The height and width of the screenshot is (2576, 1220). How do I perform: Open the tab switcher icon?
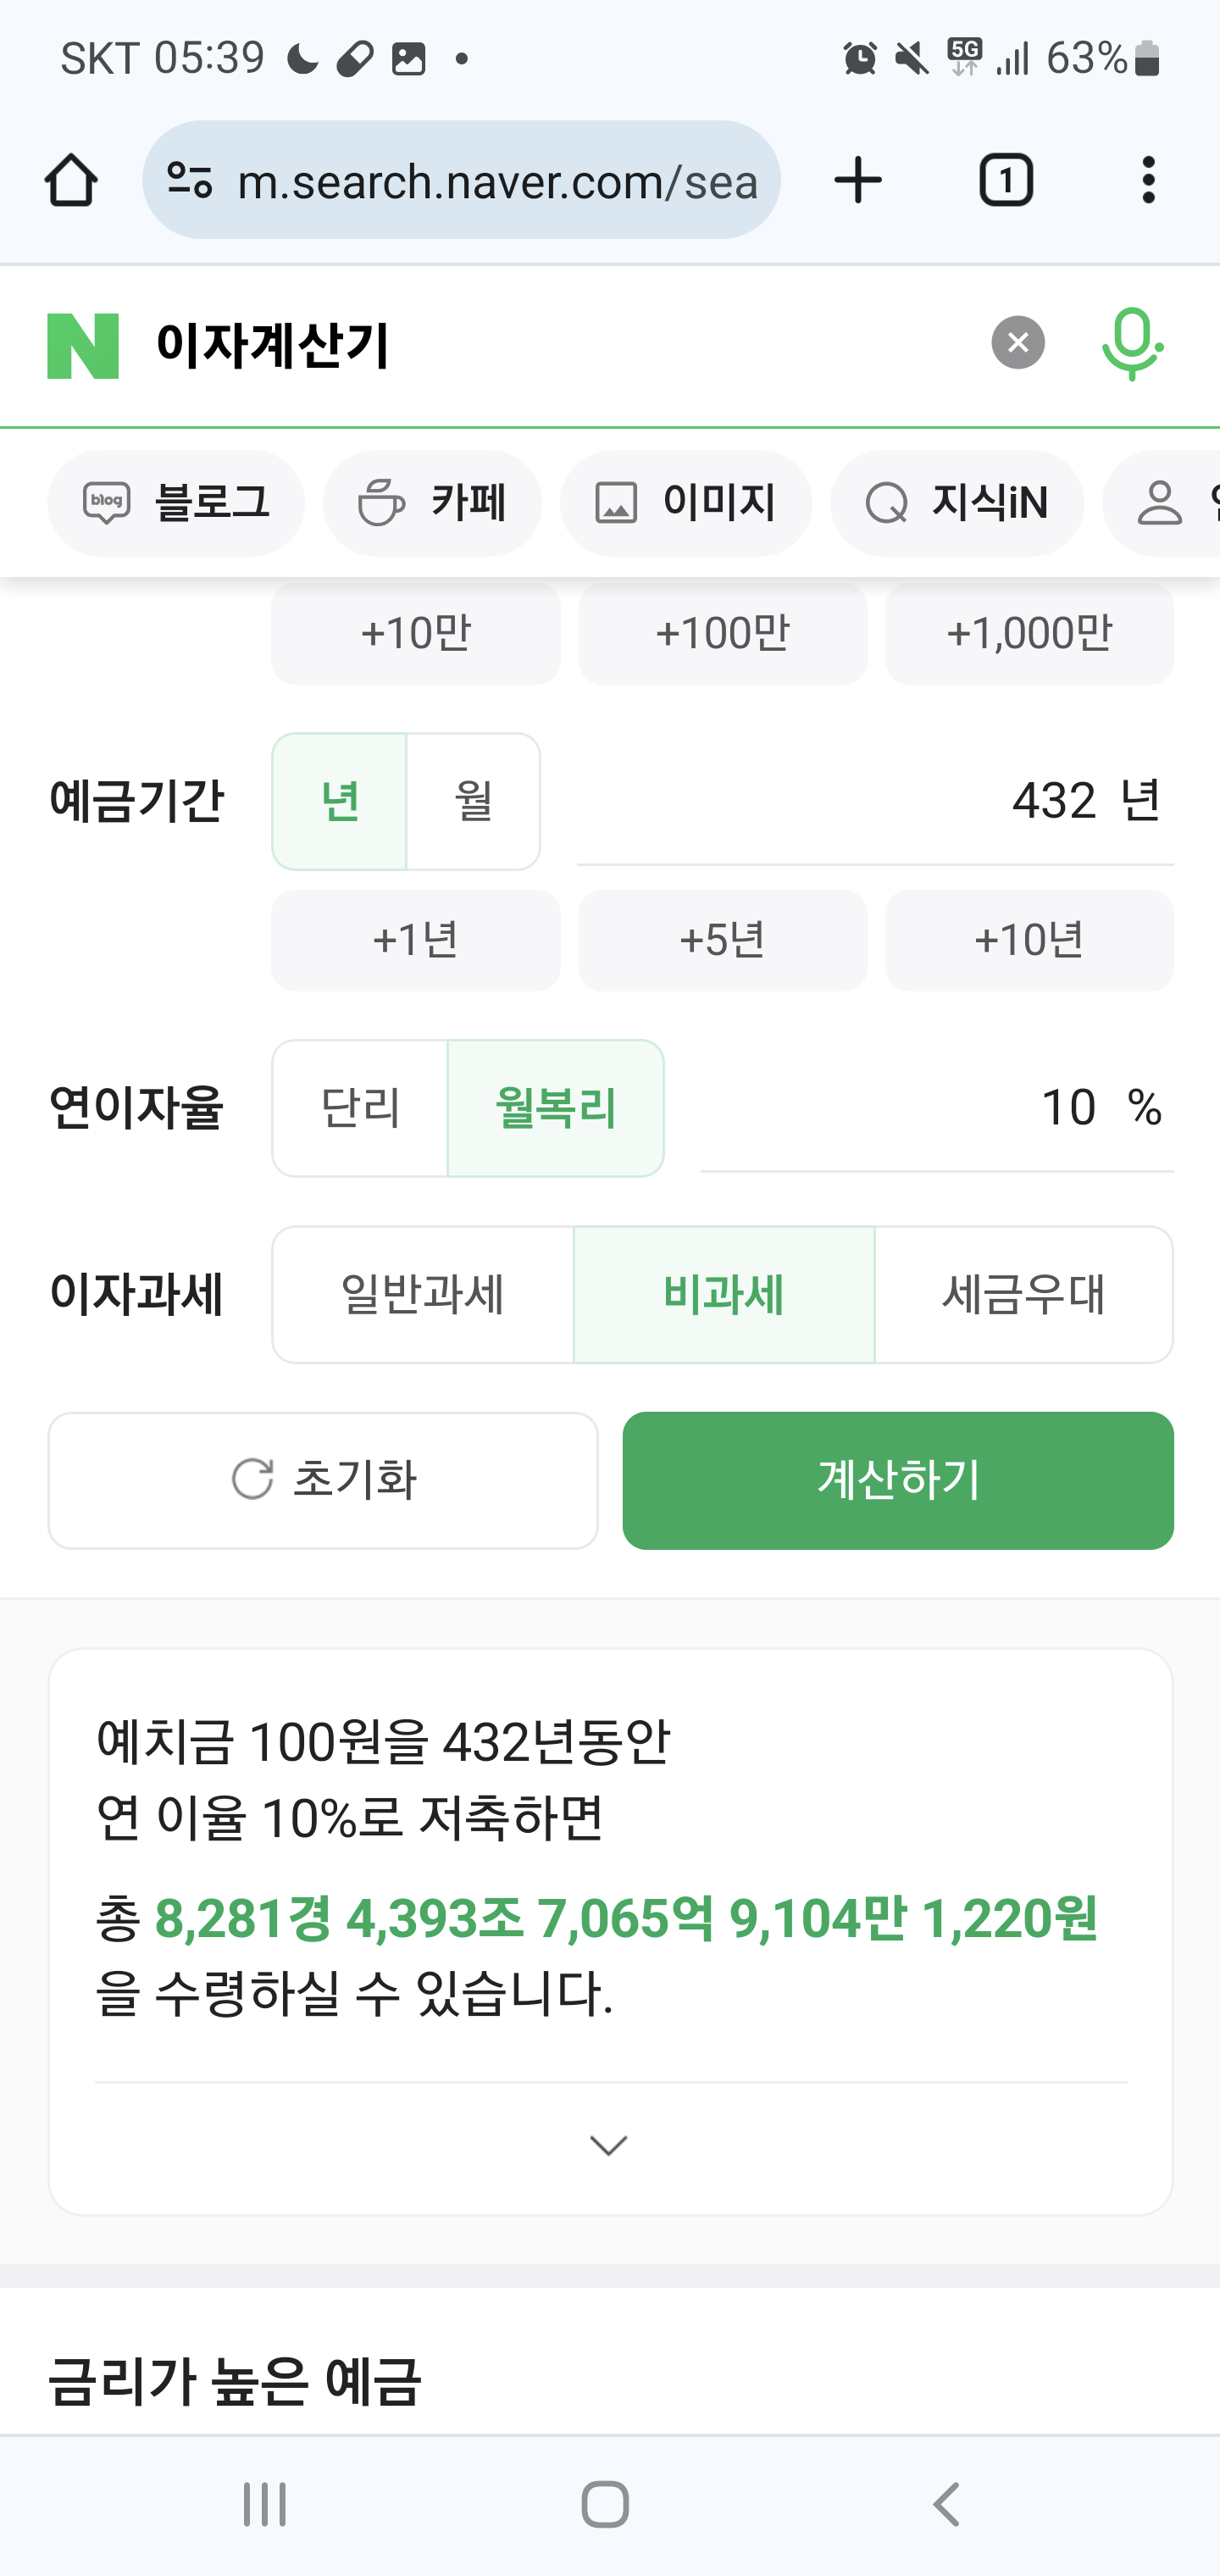(x=1005, y=181)
